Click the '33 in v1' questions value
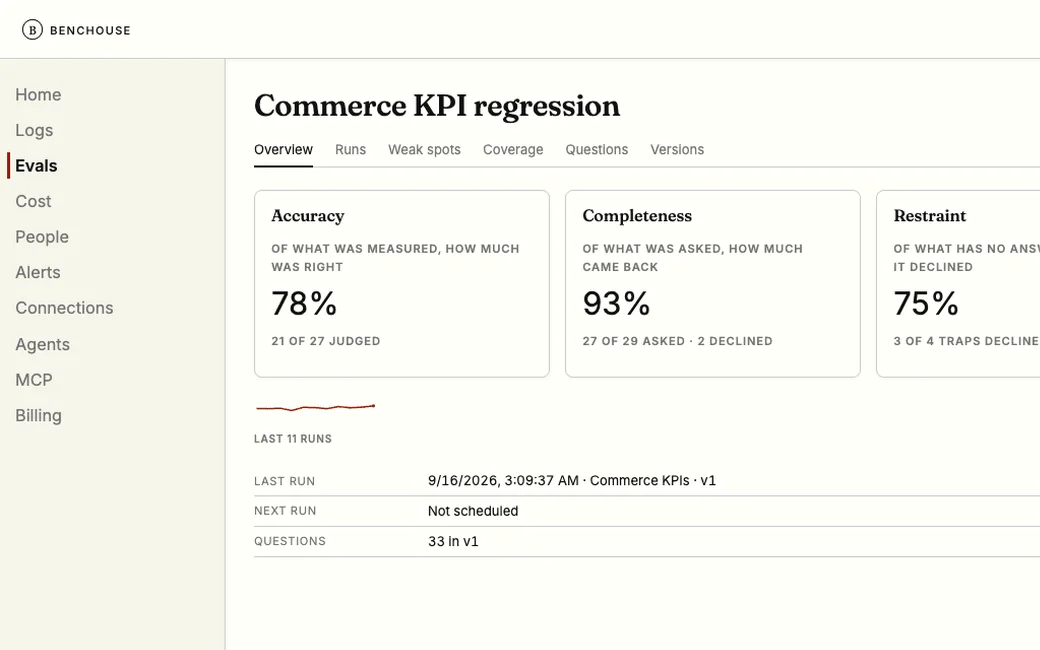 [x=453, y=541]
